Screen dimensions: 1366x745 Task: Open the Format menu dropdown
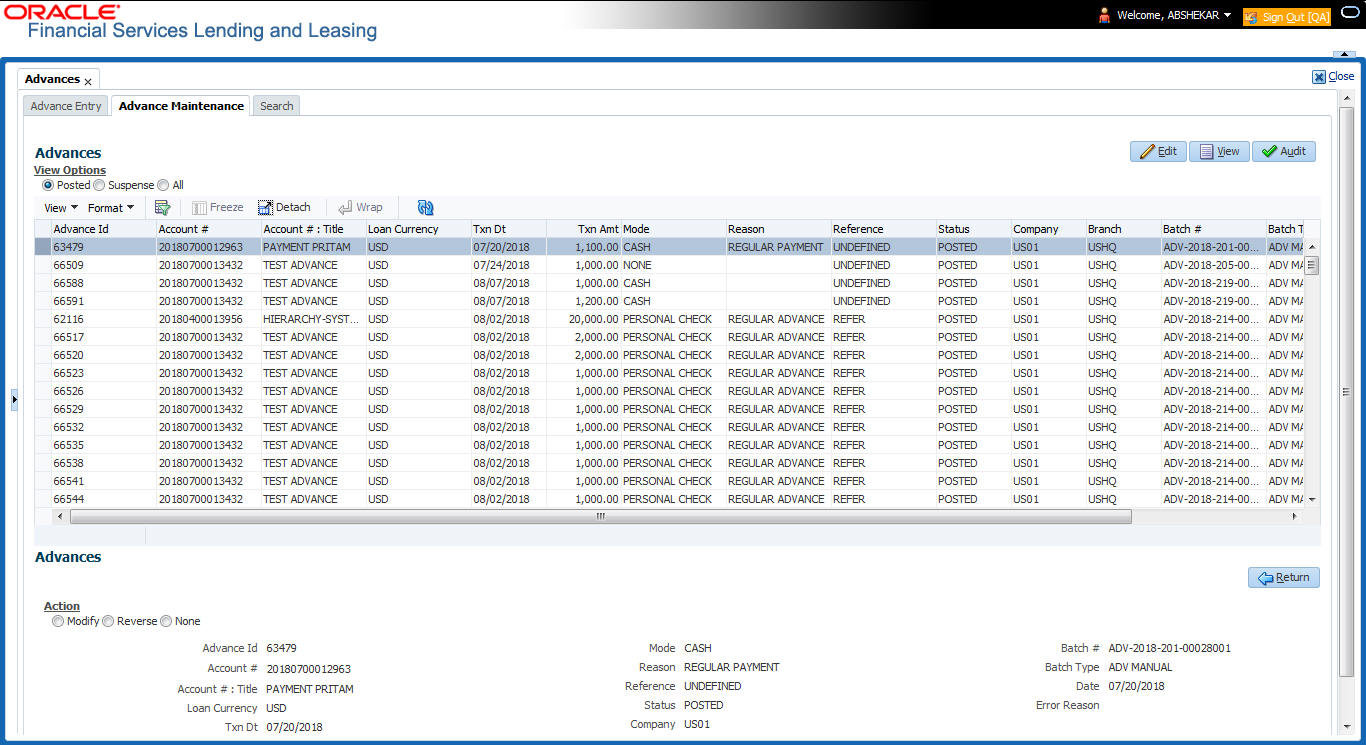coord(111,208)
